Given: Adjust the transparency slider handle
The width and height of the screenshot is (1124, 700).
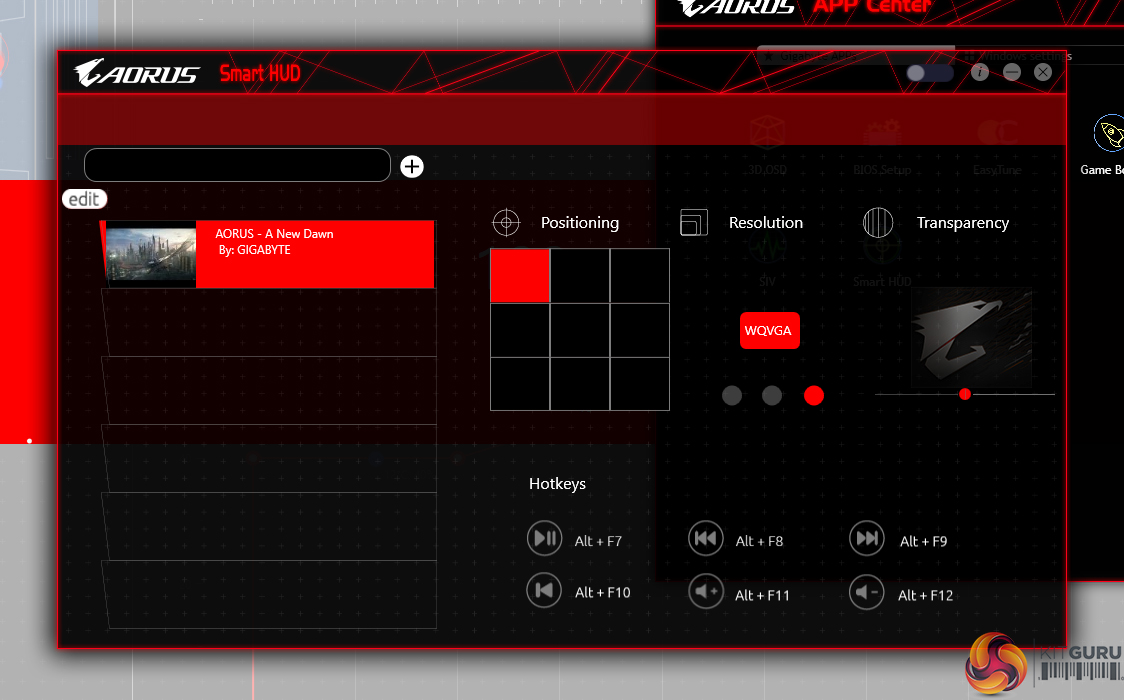Looking at the screenshot, I should 965,394.
